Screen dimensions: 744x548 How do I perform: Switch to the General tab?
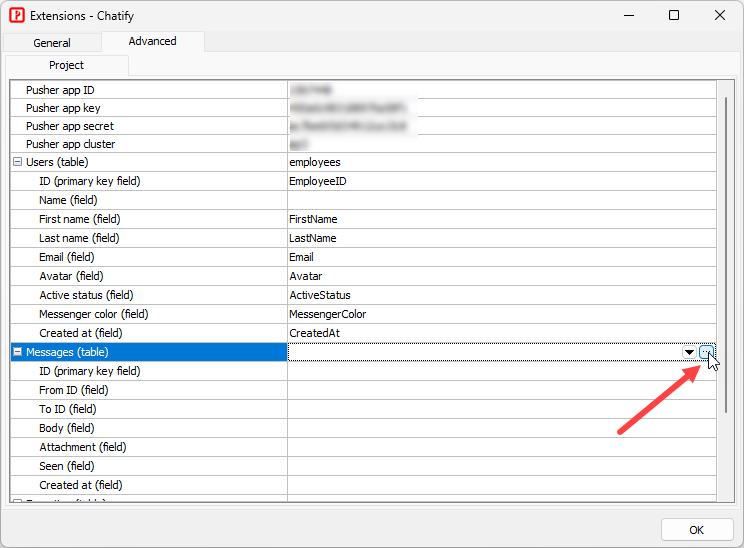52,43
